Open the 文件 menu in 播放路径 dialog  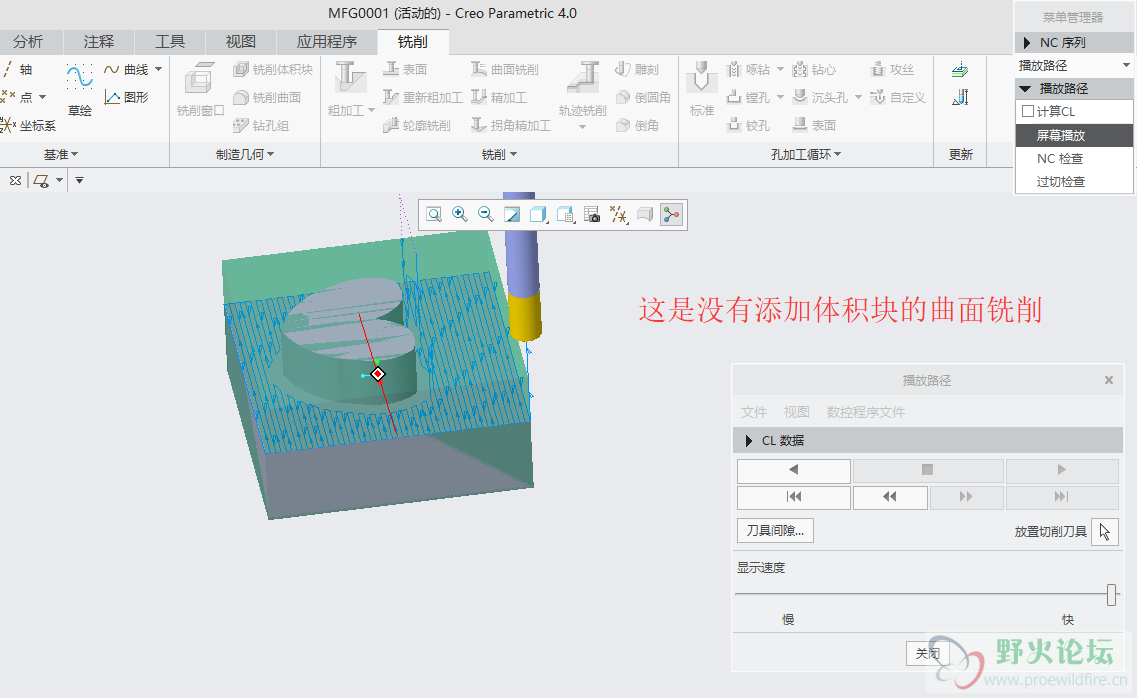click(754, 412)
